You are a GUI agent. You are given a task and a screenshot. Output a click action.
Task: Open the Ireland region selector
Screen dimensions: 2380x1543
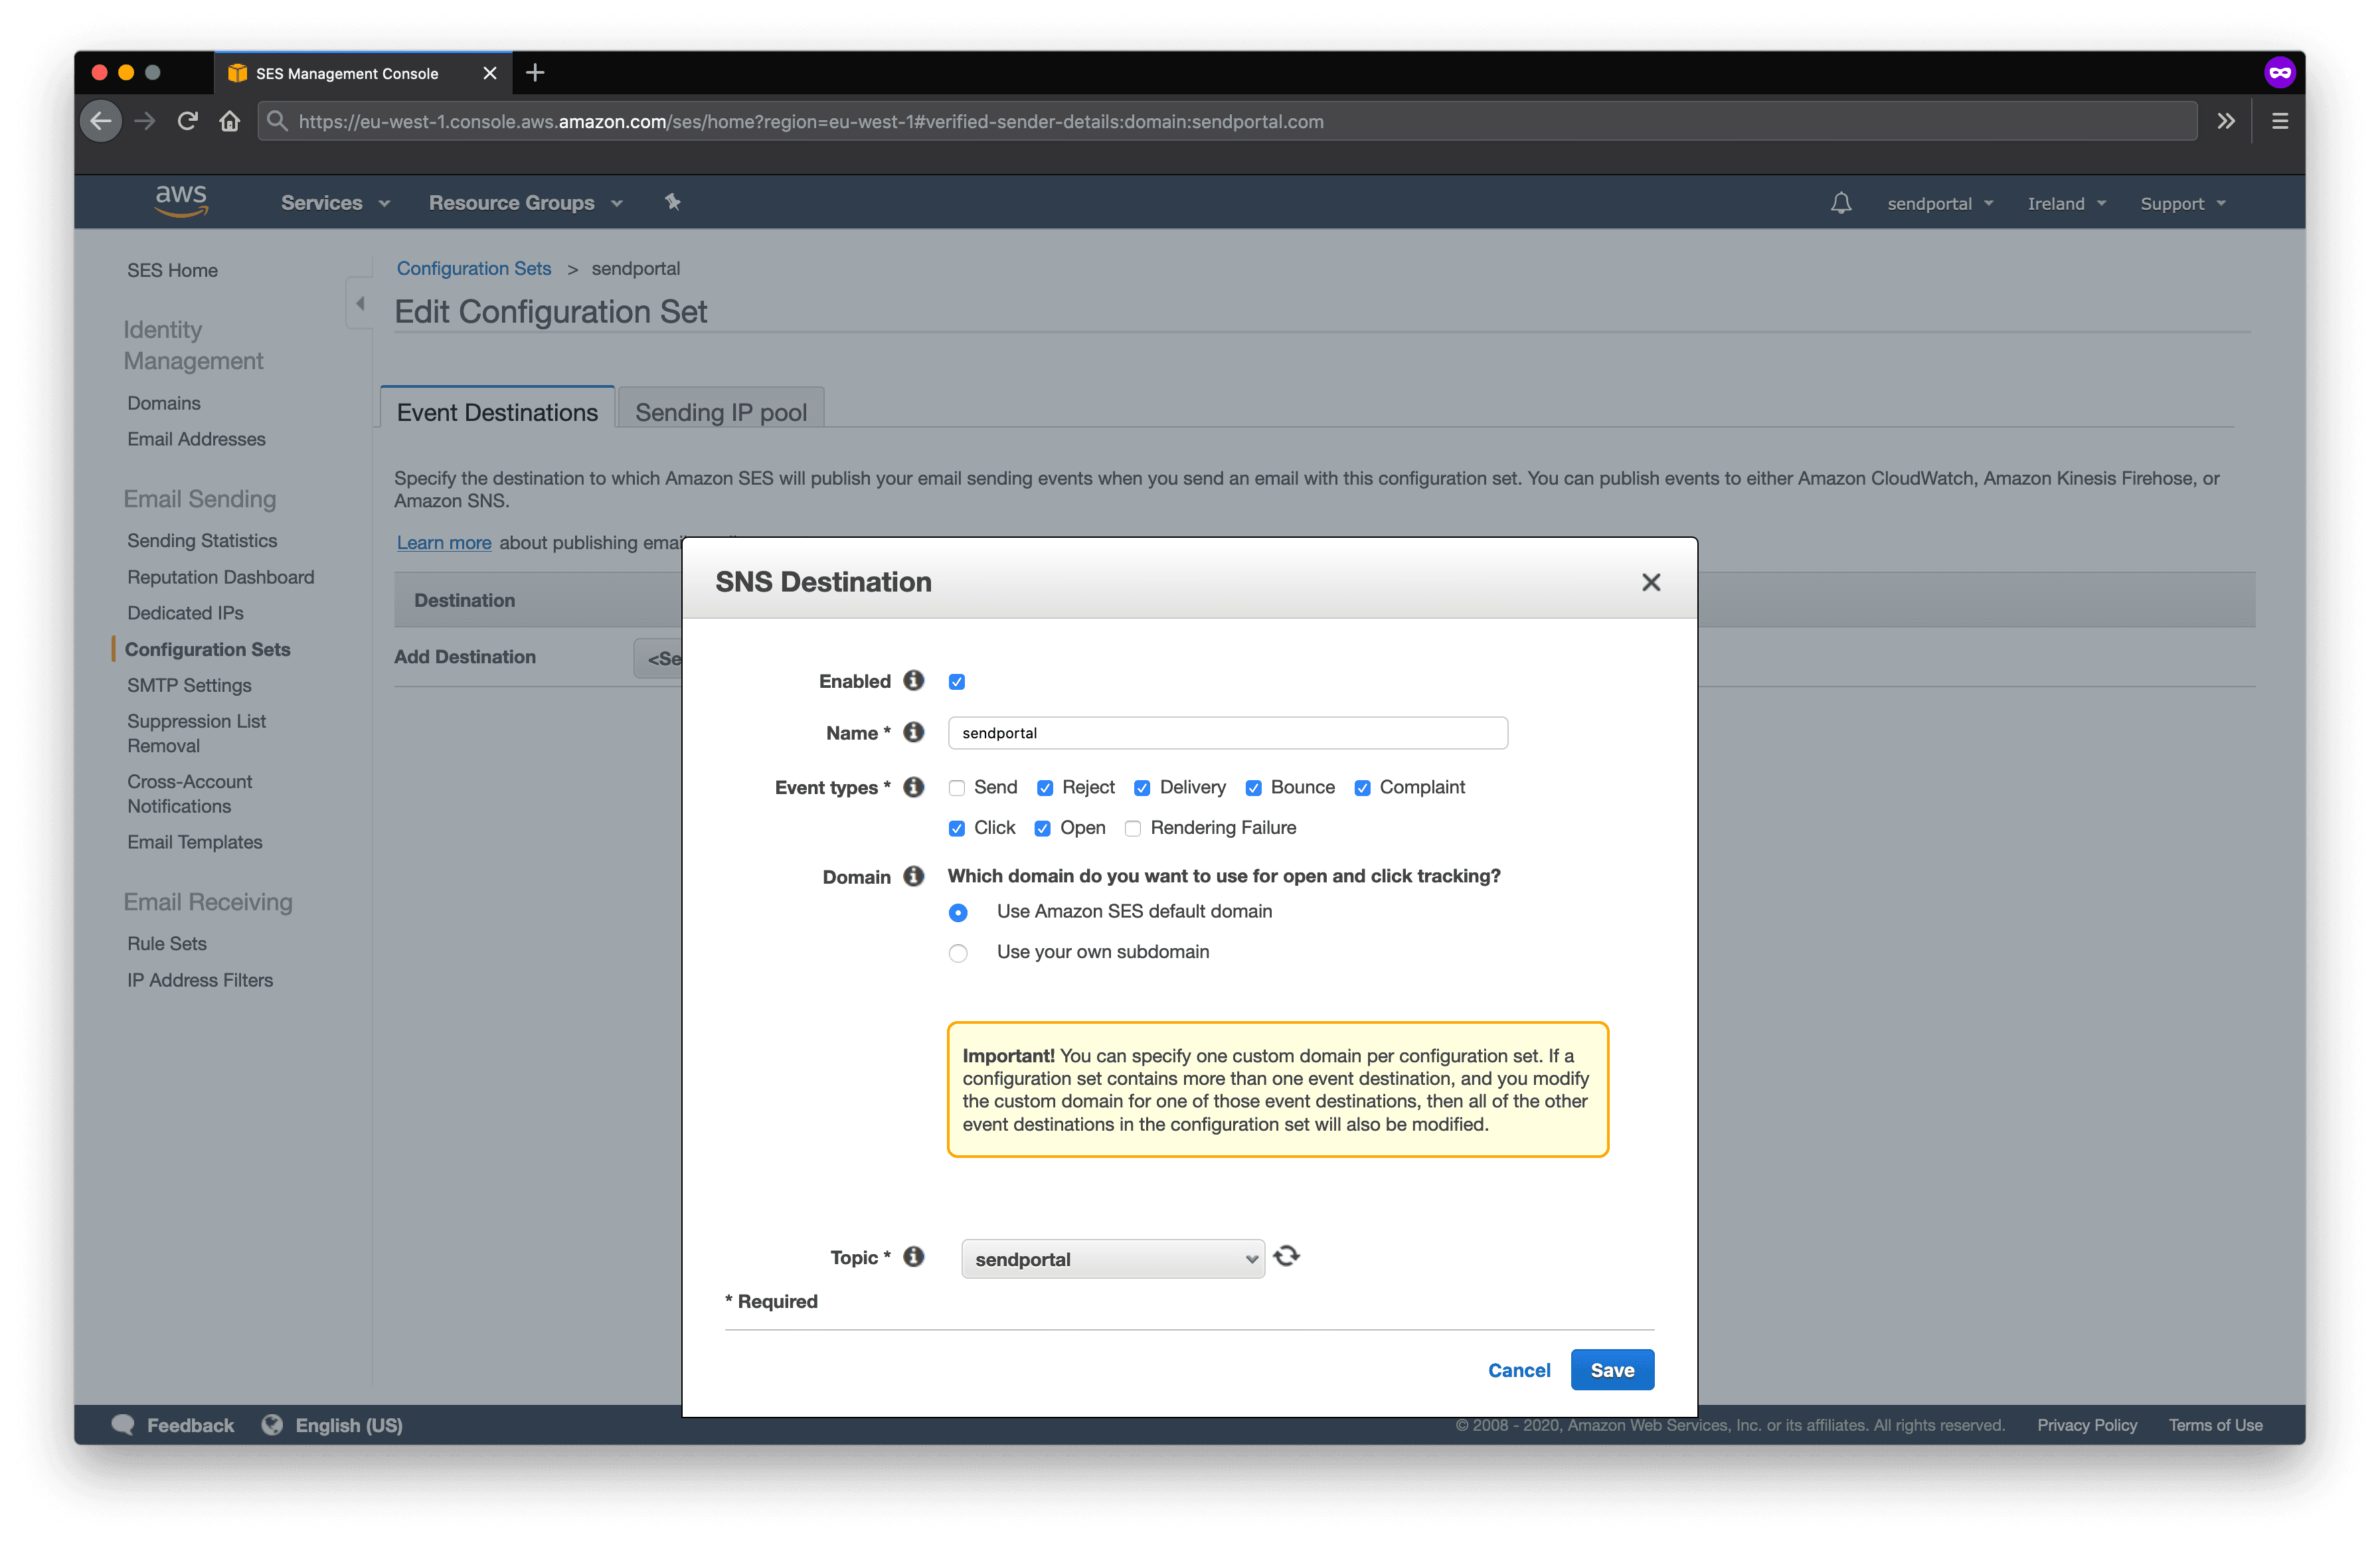(x=2067, y=204)
